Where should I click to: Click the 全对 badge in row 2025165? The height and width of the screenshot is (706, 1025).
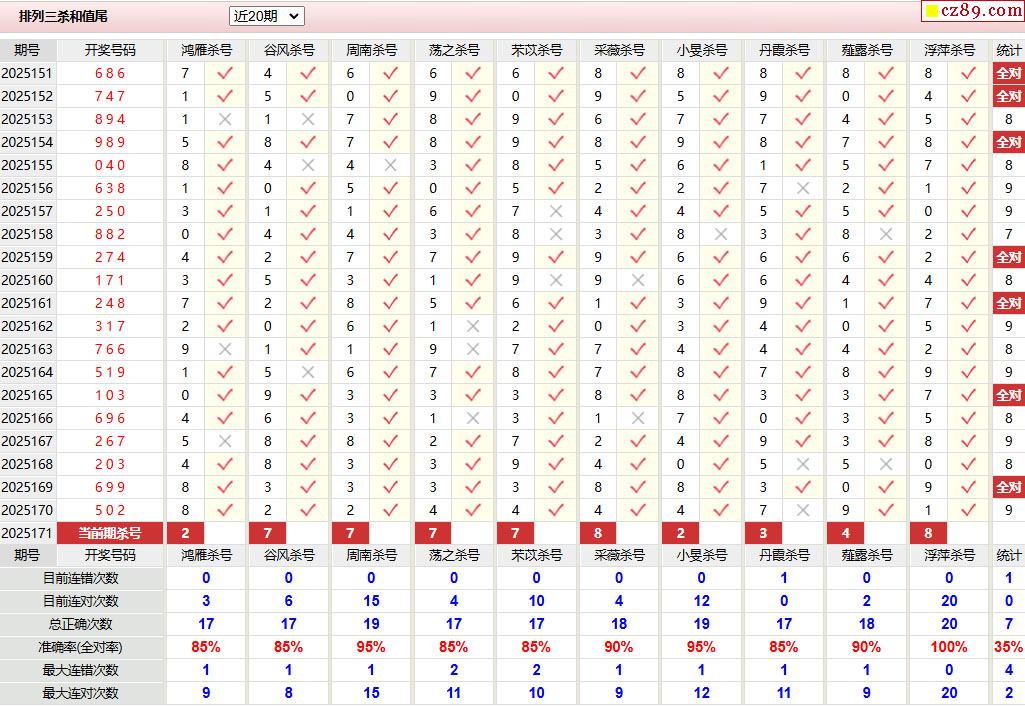point(1008,395)
